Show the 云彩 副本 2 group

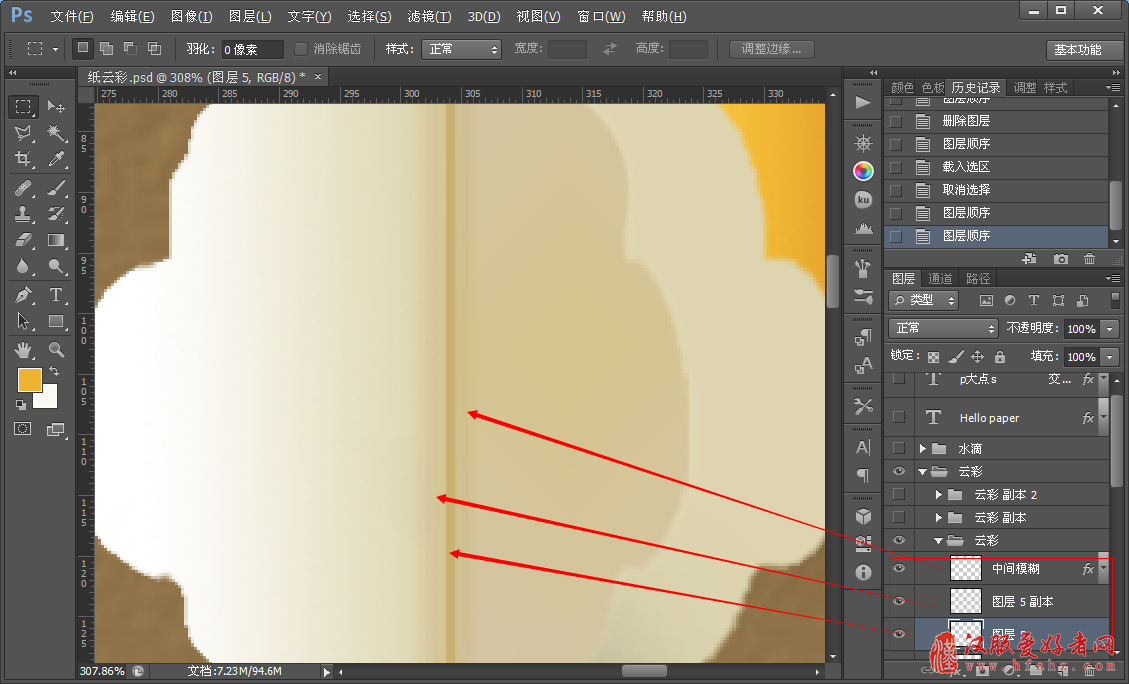(899, 494)
